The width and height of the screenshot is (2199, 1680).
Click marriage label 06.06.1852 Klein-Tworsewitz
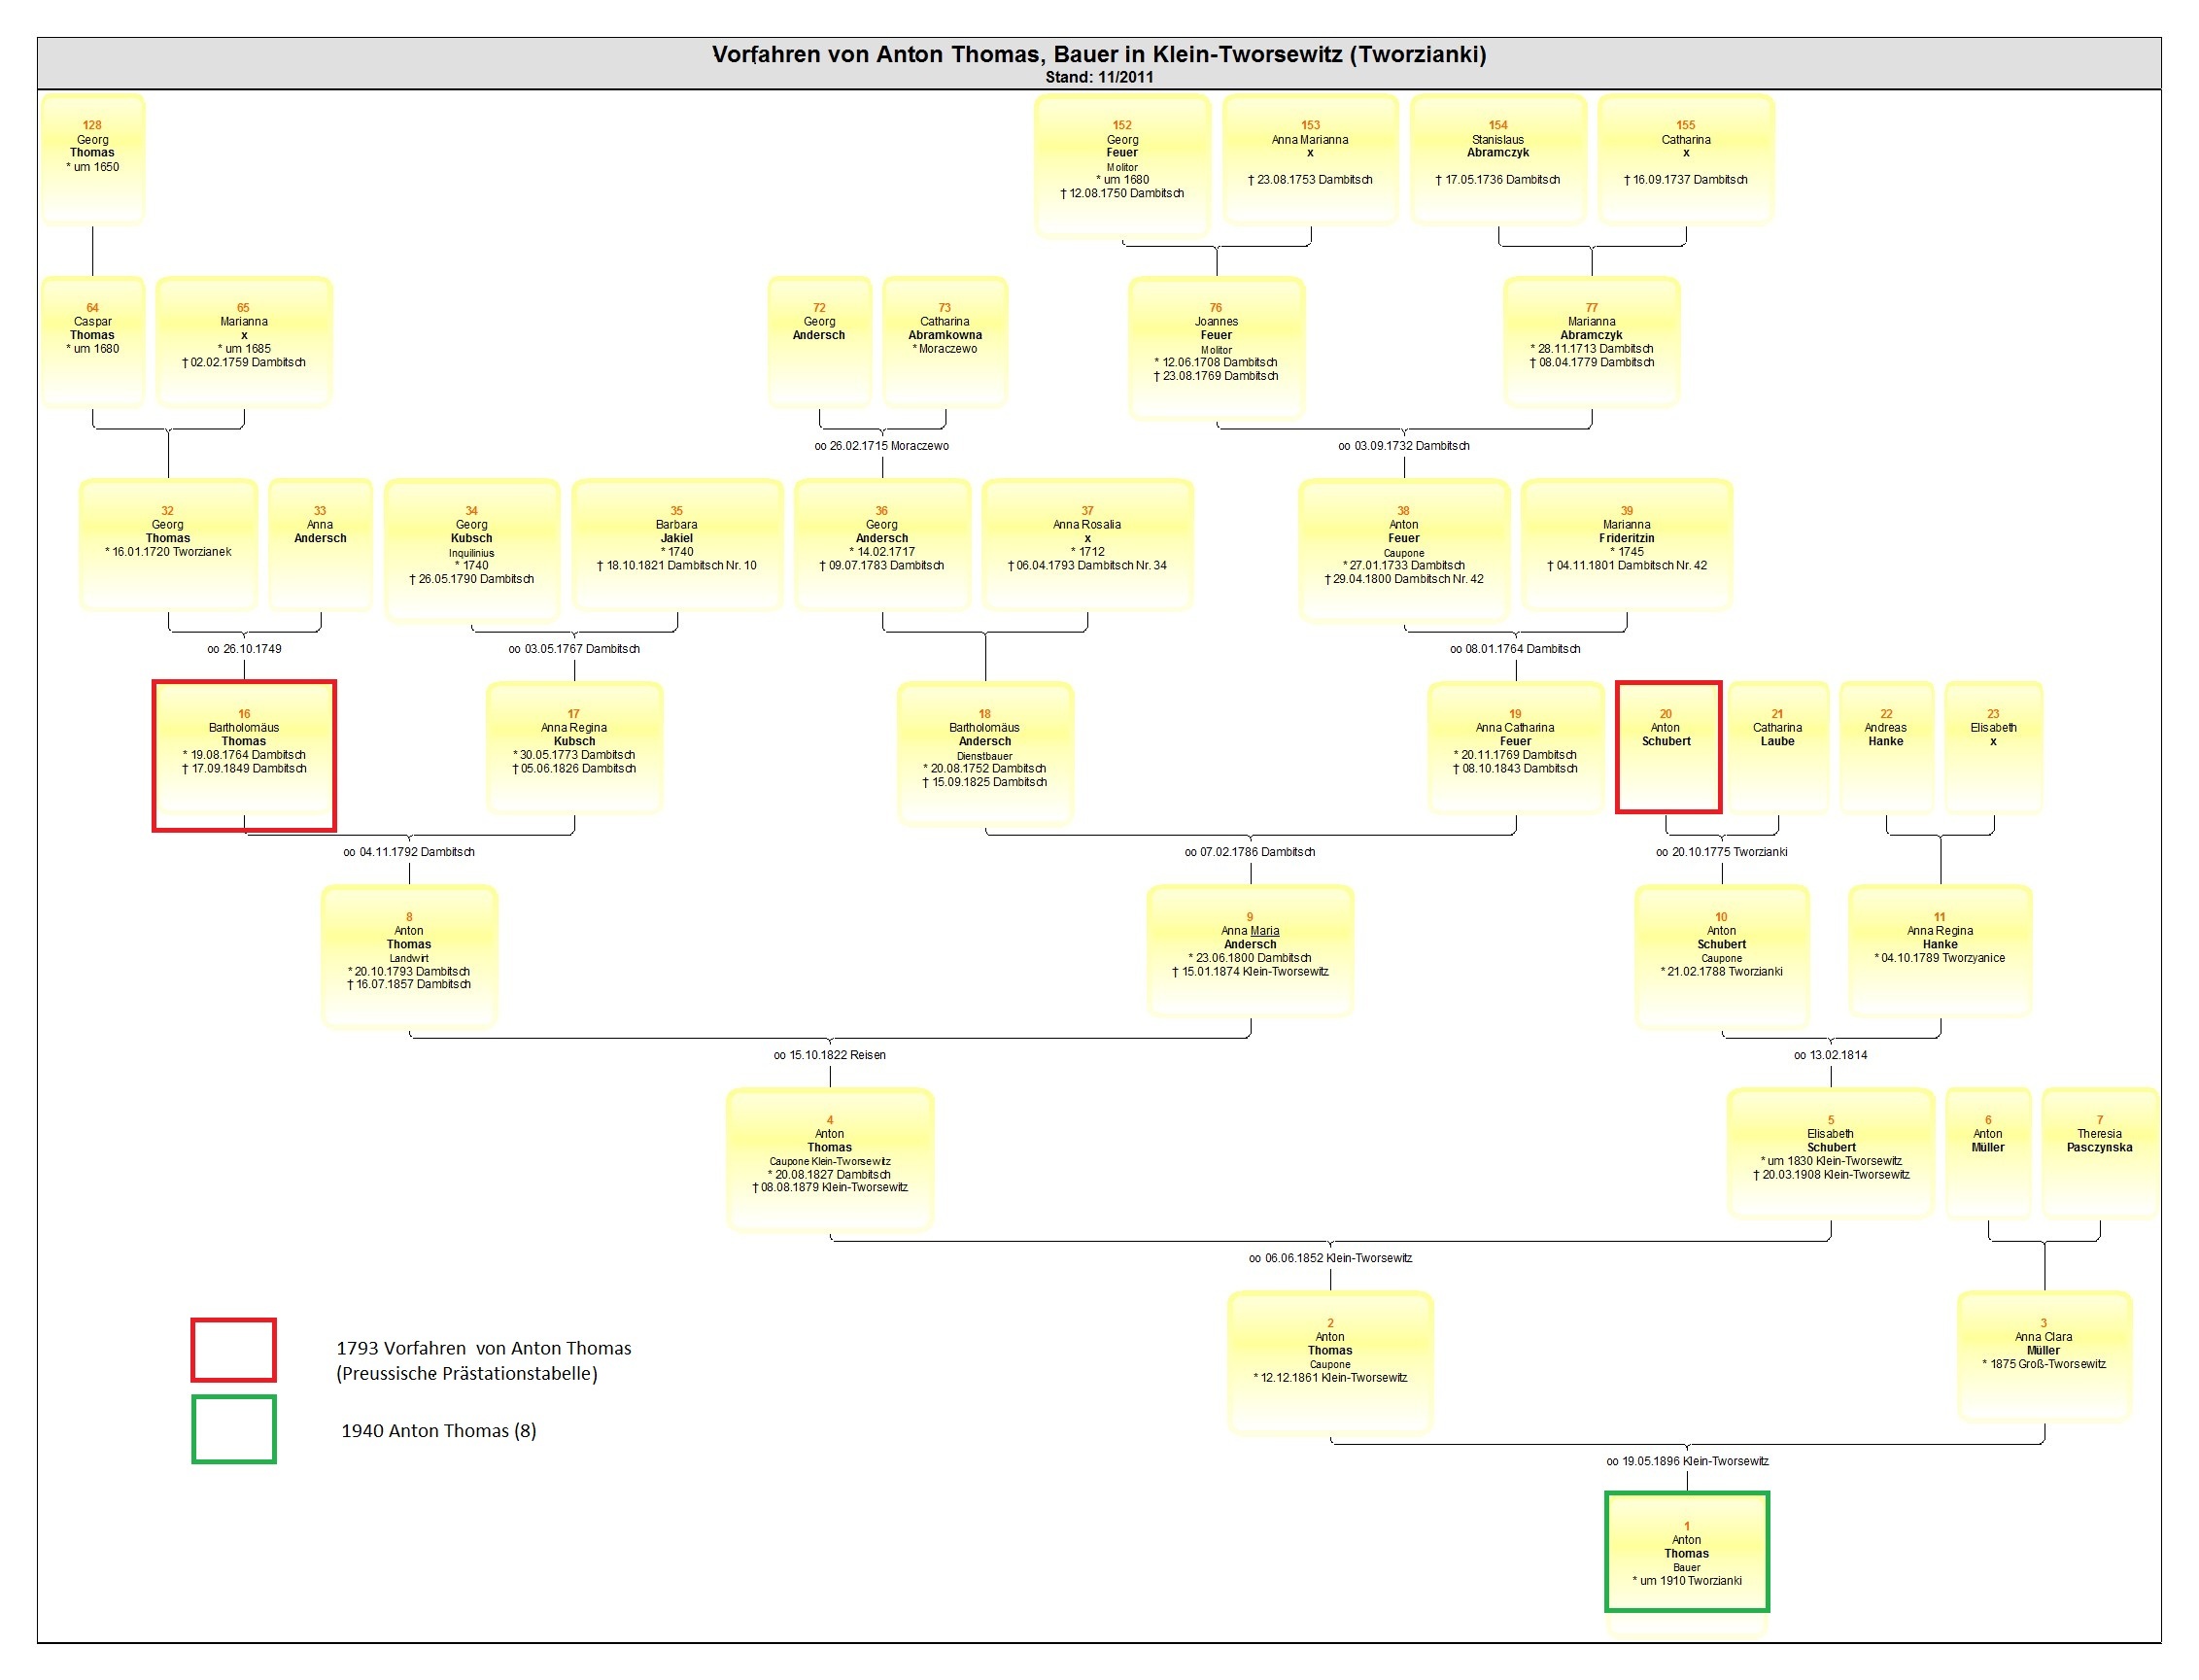1330,1258
